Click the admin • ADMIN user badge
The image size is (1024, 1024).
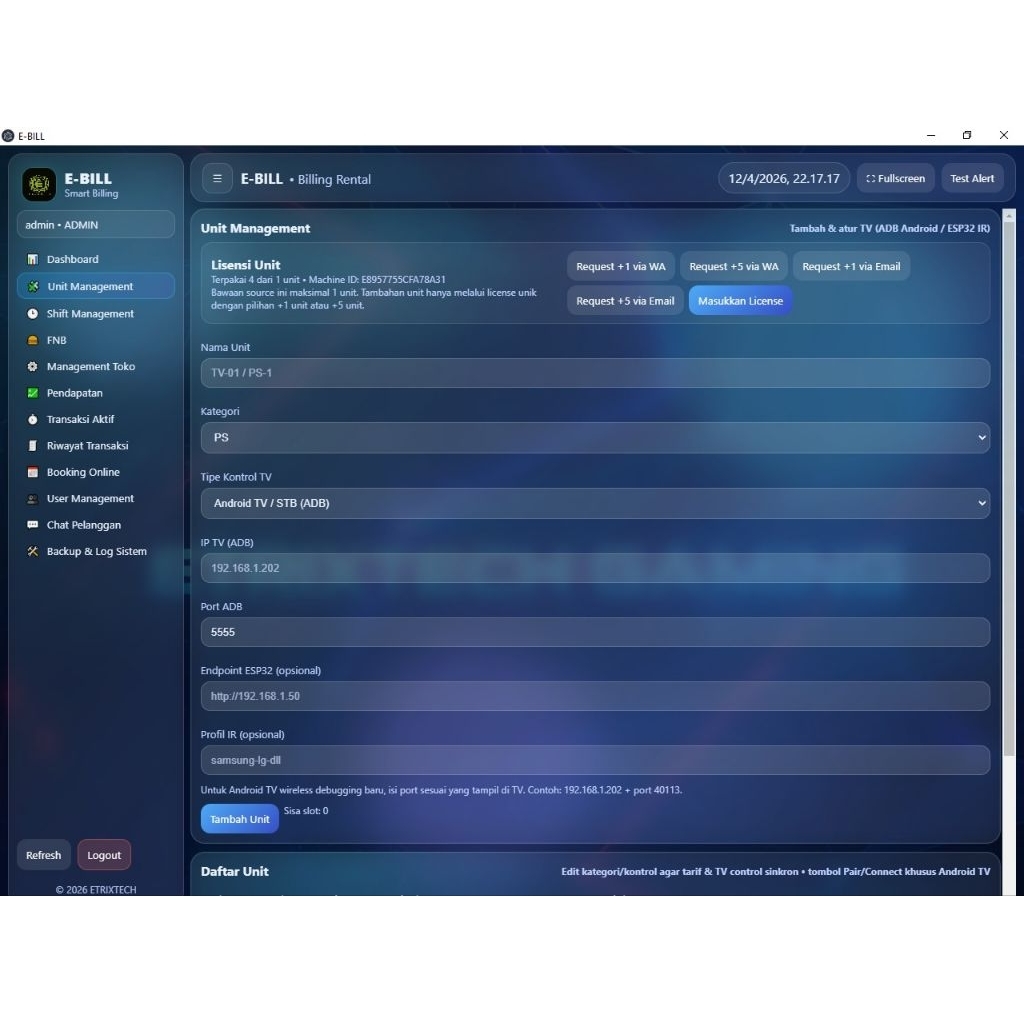point(95,225)
